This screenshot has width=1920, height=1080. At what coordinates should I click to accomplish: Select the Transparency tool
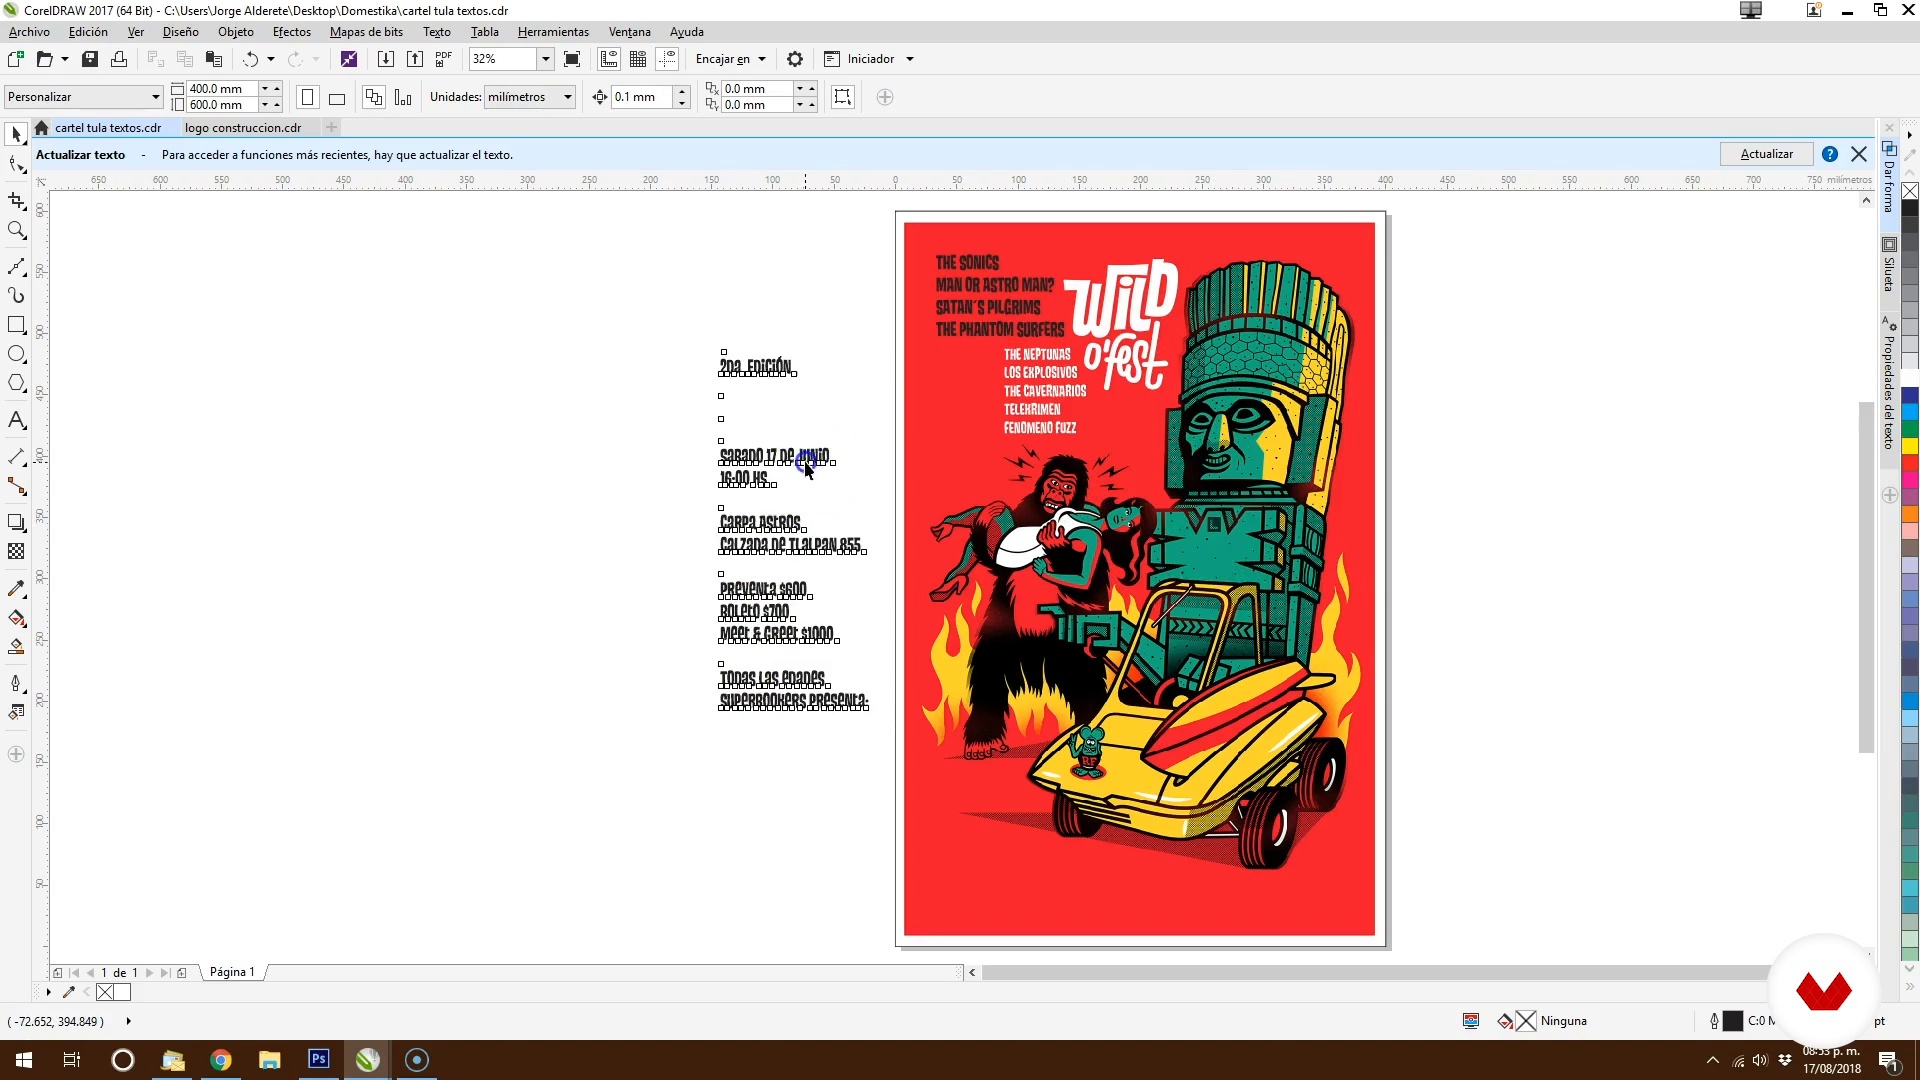(x=16, y=551)
